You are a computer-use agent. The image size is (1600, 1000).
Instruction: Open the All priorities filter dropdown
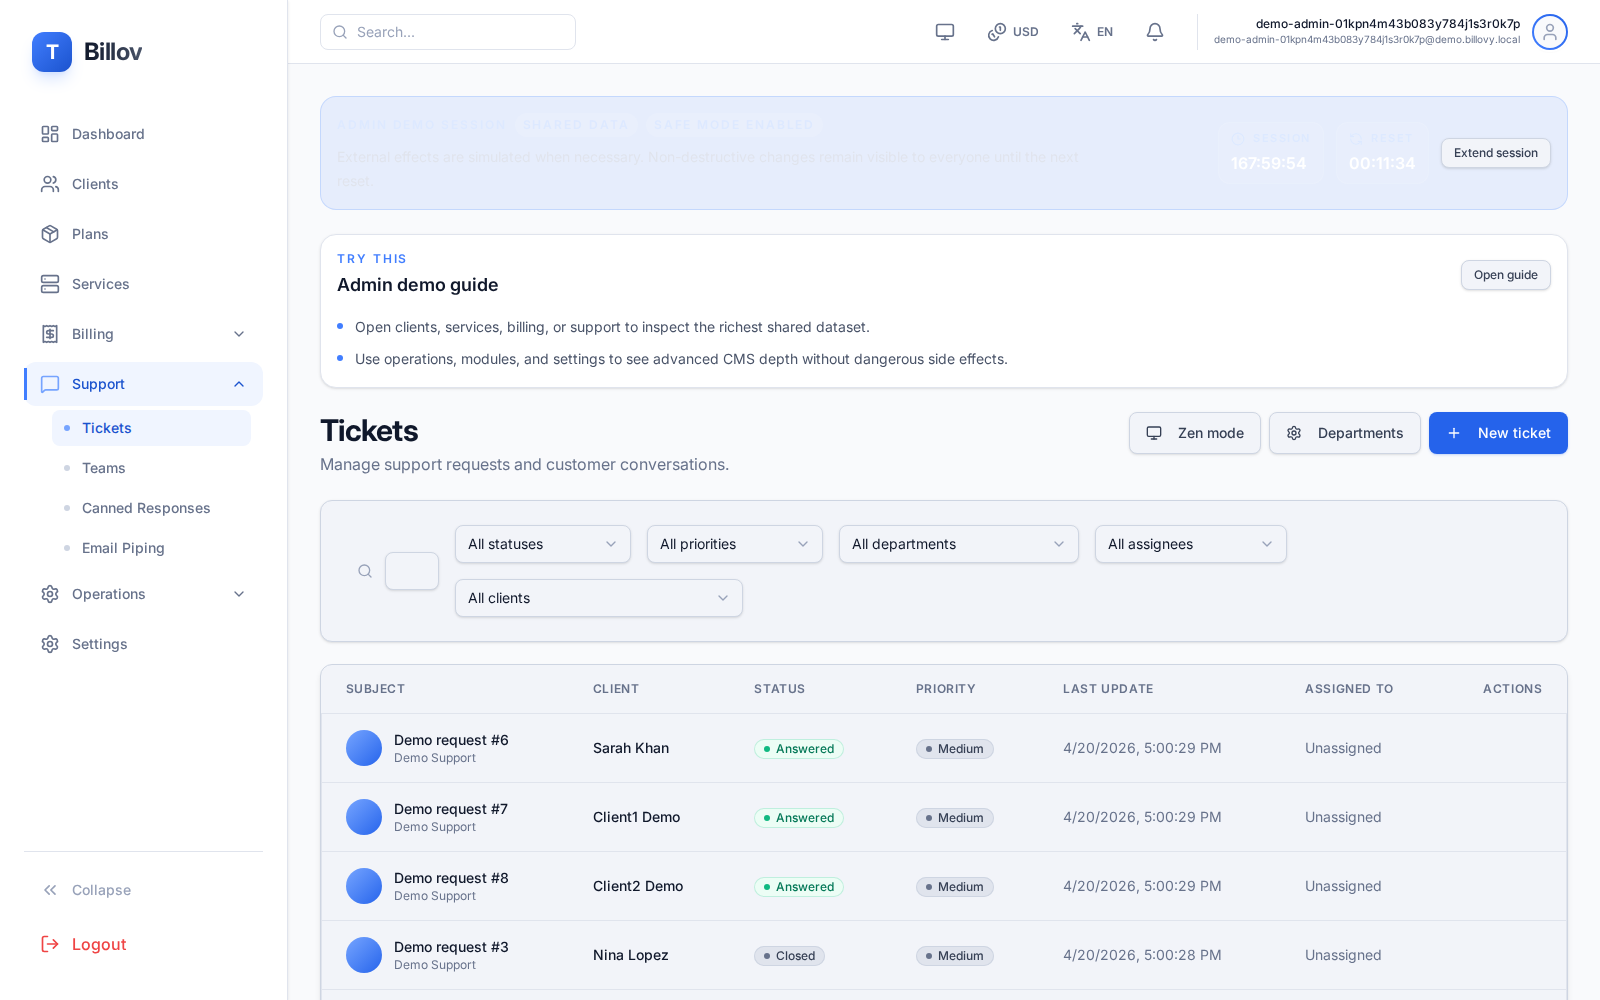click(x=734, y=544)
